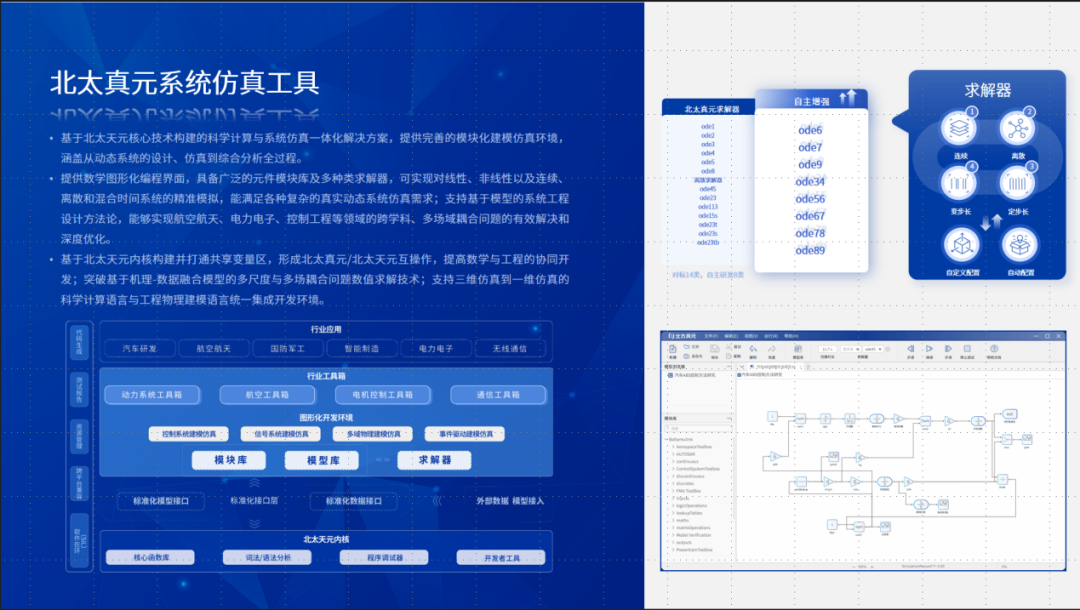This screenshot has height=610, width=1080.
Task: Select the 汽车ABS model document tab
Action: coord(776,367)
